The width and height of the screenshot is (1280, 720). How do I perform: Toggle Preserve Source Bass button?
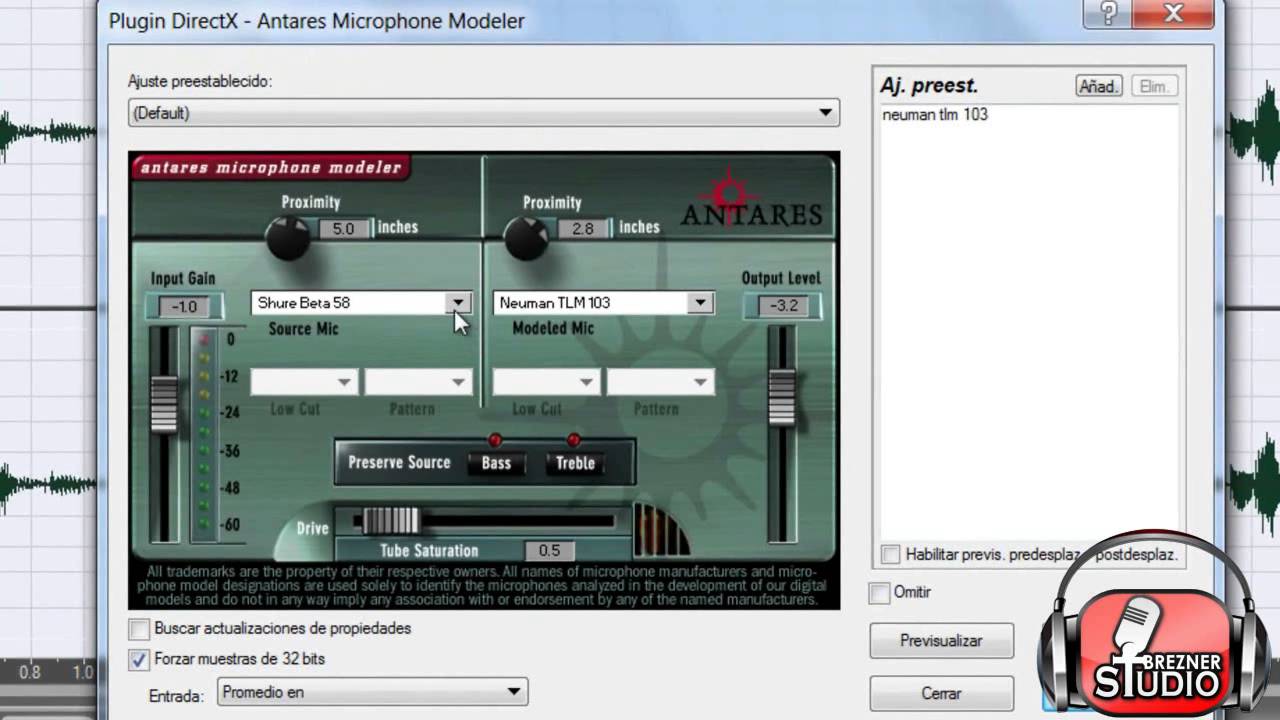point(496,463)
